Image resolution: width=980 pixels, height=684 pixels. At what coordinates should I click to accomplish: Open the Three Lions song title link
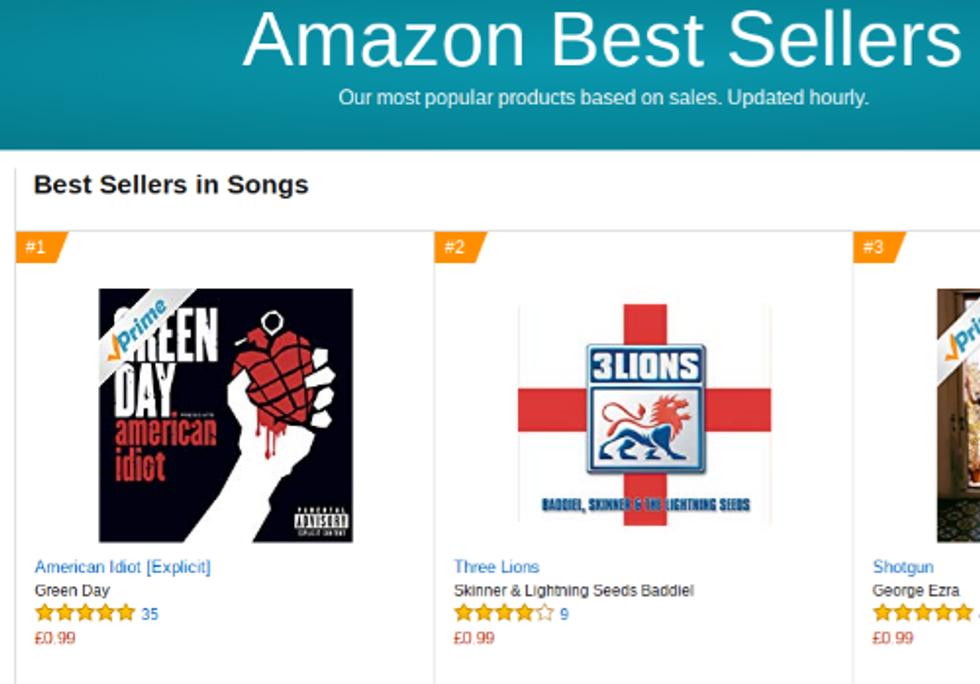(496, 567)
